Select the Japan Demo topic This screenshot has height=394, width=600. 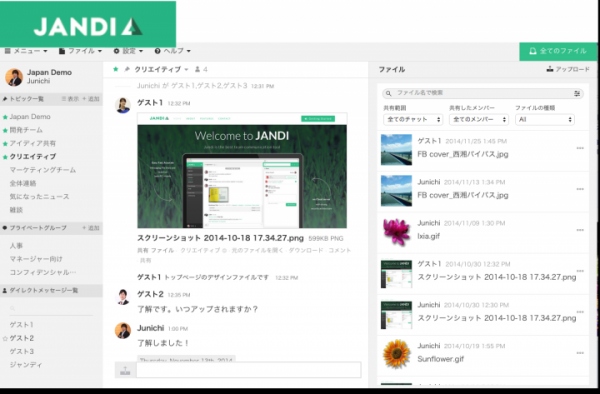[30, 117]
